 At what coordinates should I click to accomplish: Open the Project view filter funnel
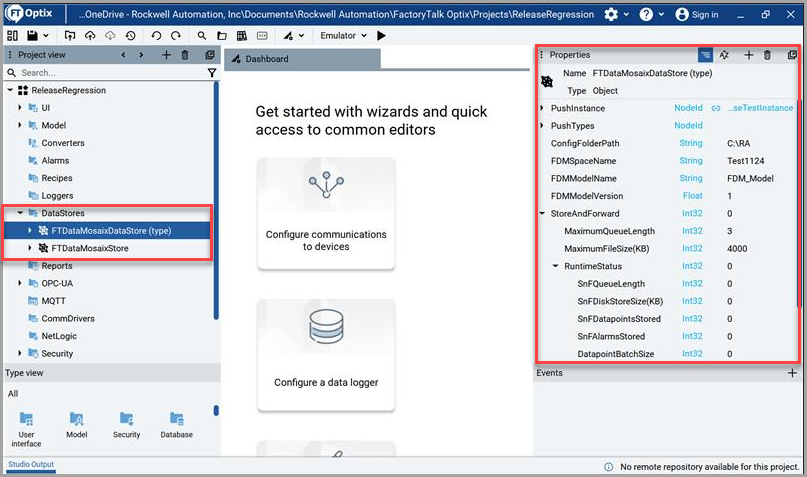point(212,73)
